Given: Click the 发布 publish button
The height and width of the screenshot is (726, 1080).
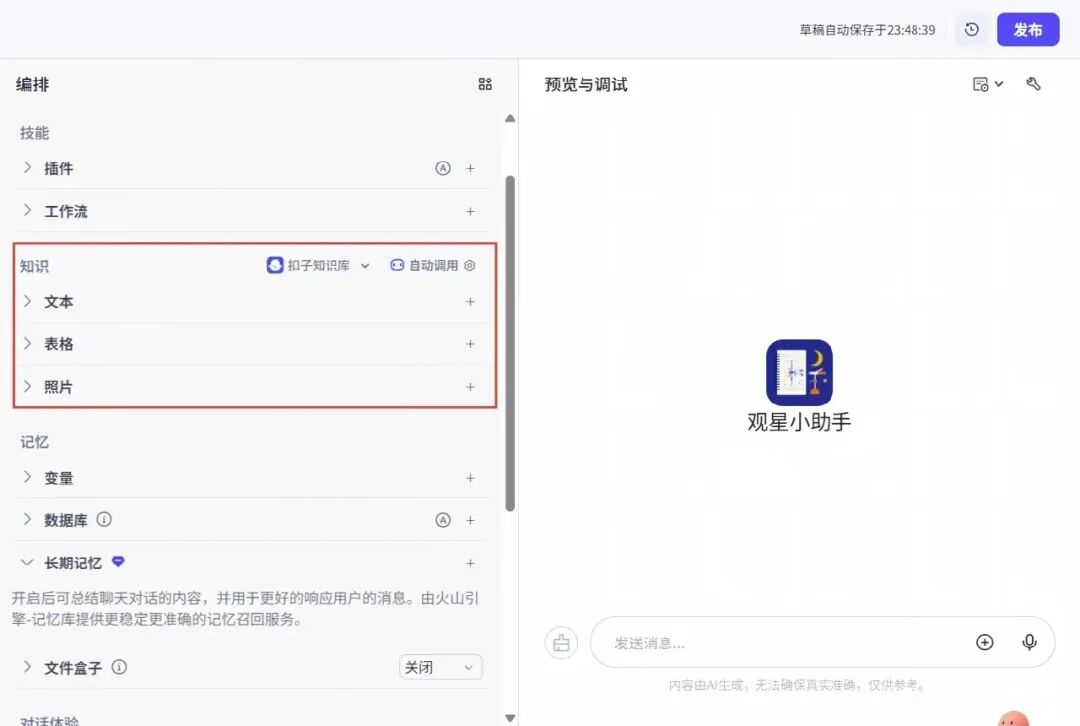Looking at the screenshot, I should point(1028,30).
